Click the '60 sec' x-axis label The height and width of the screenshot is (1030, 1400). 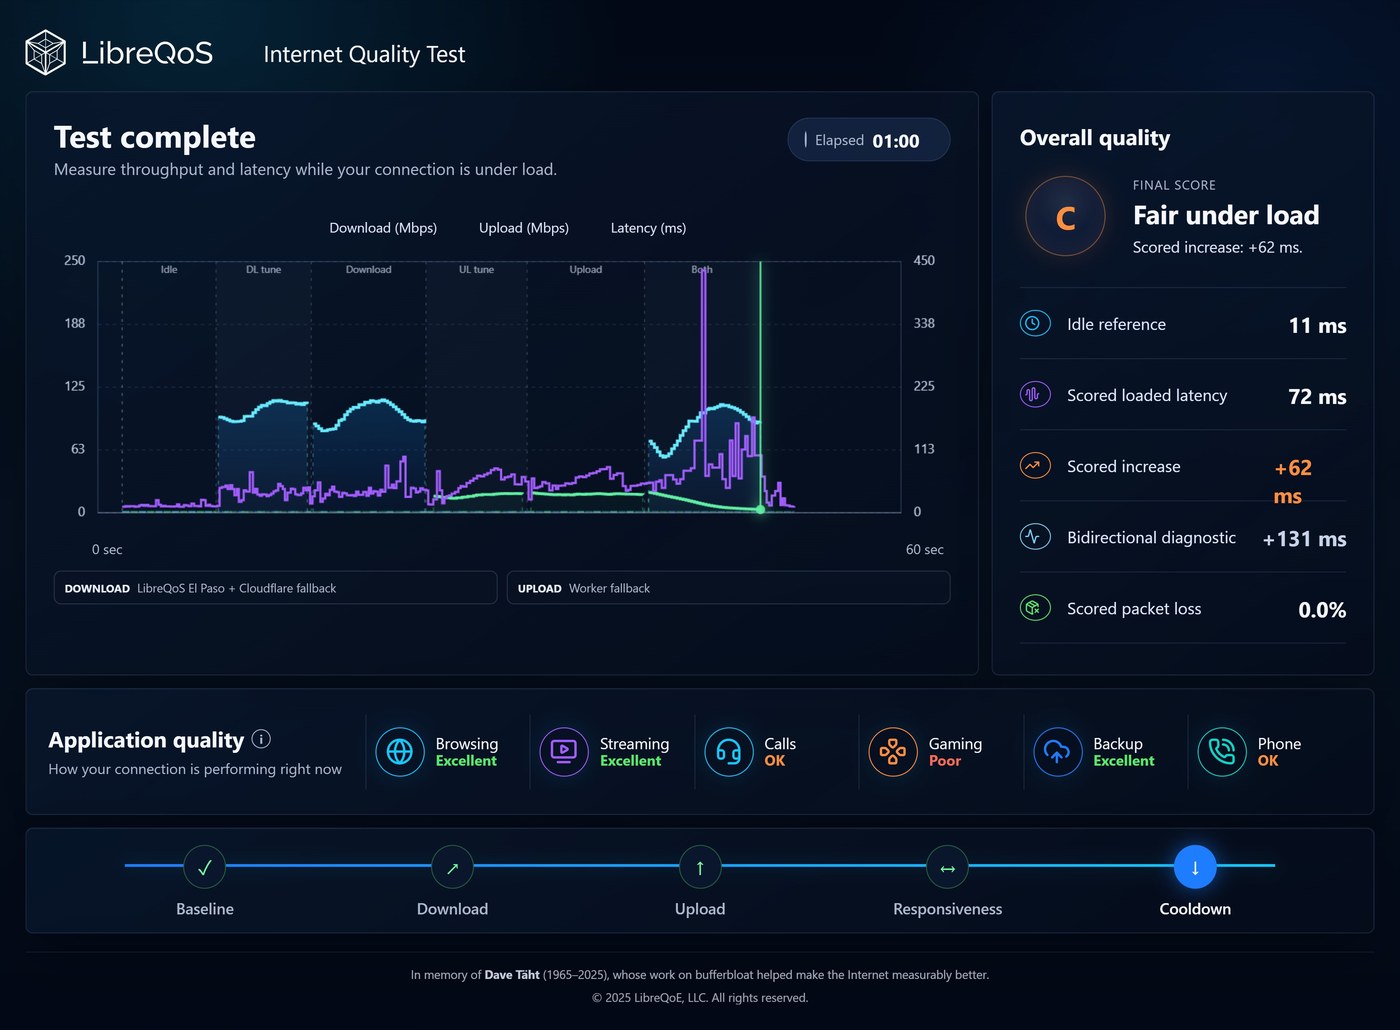tap(925, 550)
